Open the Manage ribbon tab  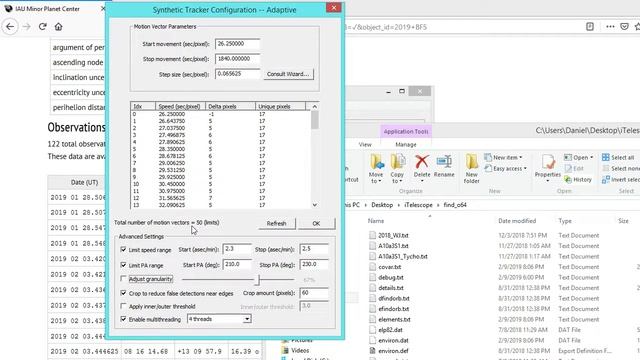(406, 144)
